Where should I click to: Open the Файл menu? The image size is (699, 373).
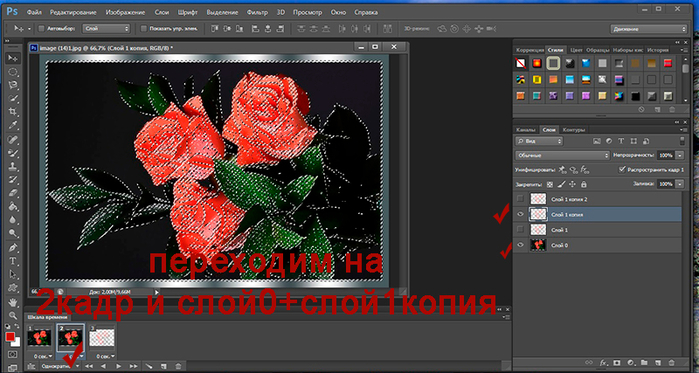click(35, 12)
